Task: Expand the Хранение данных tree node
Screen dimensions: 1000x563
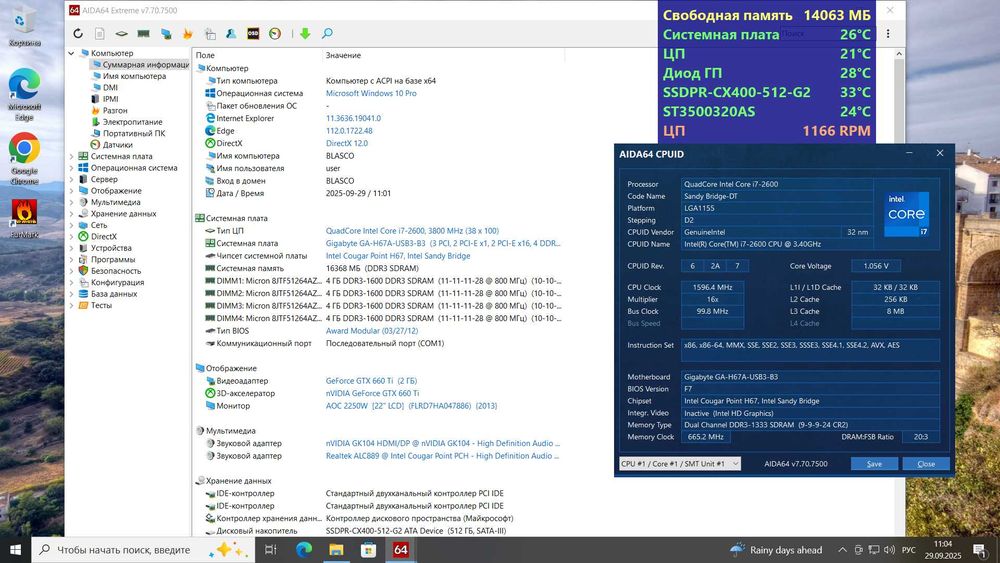Action: coord(71,214)
